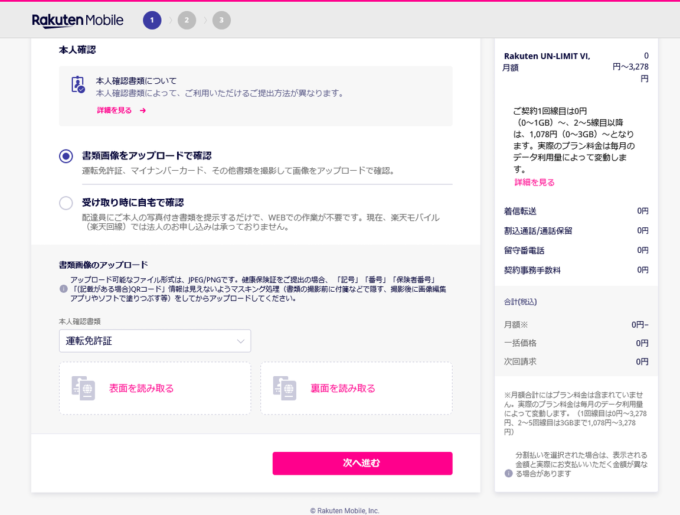This screenshot has width=680, height=515.
Task: Click the 着信転送 row label
Action: 520,211
